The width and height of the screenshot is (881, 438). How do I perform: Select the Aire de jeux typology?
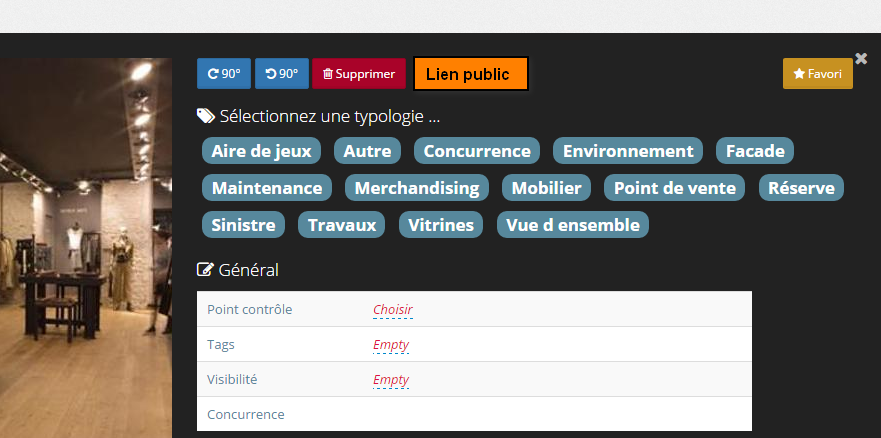click(x=261, y=151)
